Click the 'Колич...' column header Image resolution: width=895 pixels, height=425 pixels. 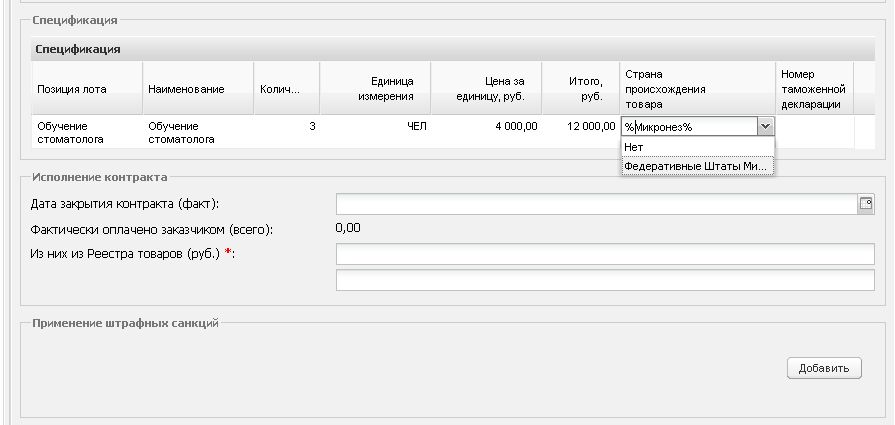287,89
